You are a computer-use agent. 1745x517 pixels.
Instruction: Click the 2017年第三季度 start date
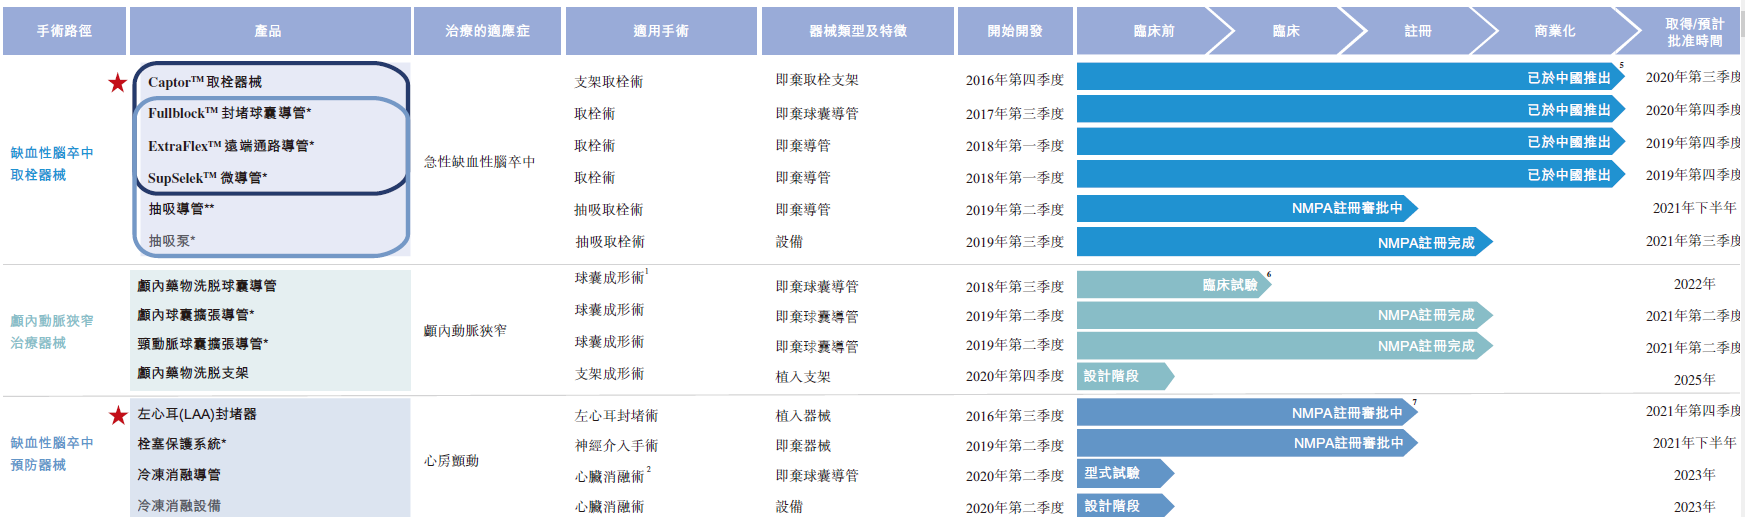1015,114
